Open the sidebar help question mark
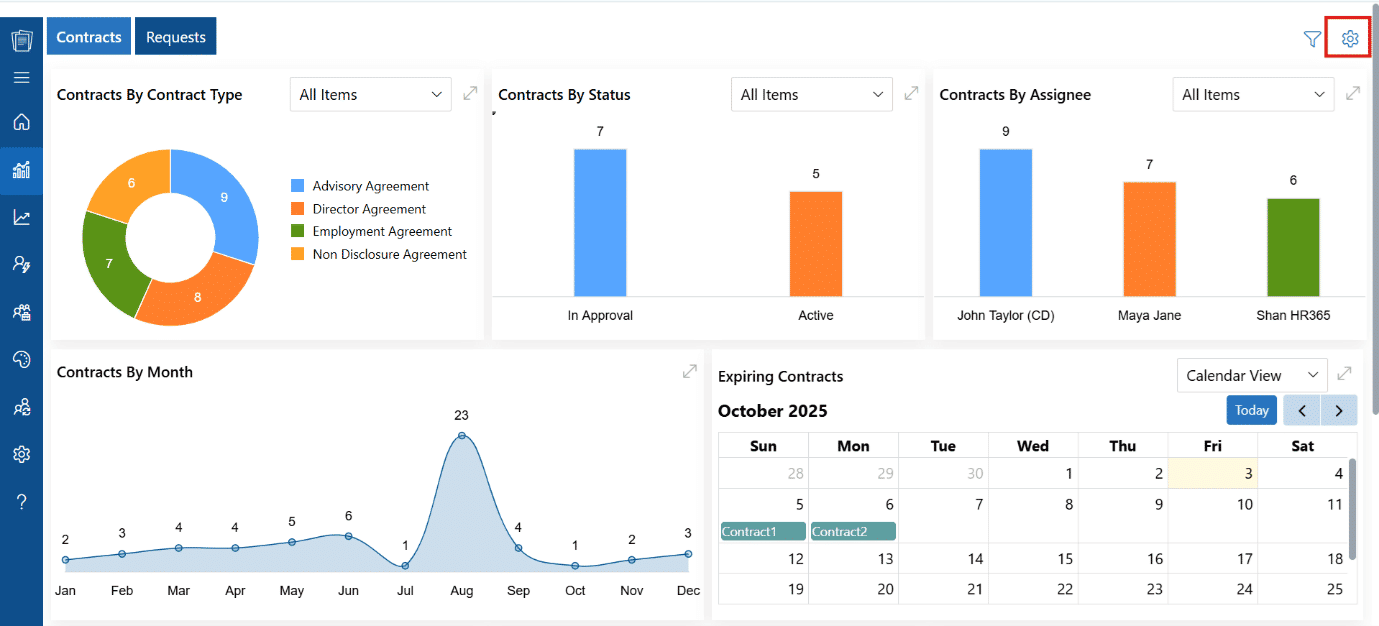1379x626 pixels. point(21,501)
